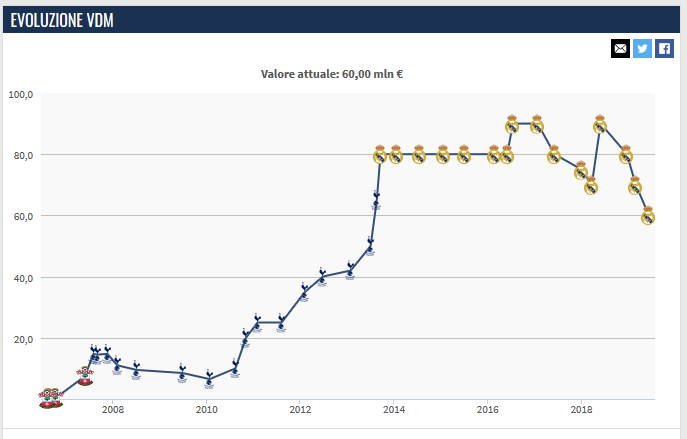Select the Real Madrid crest at 70 mln in 2019
Image resolution: width=687 pixels, height=439 pixels.
(x=635, y=185)
